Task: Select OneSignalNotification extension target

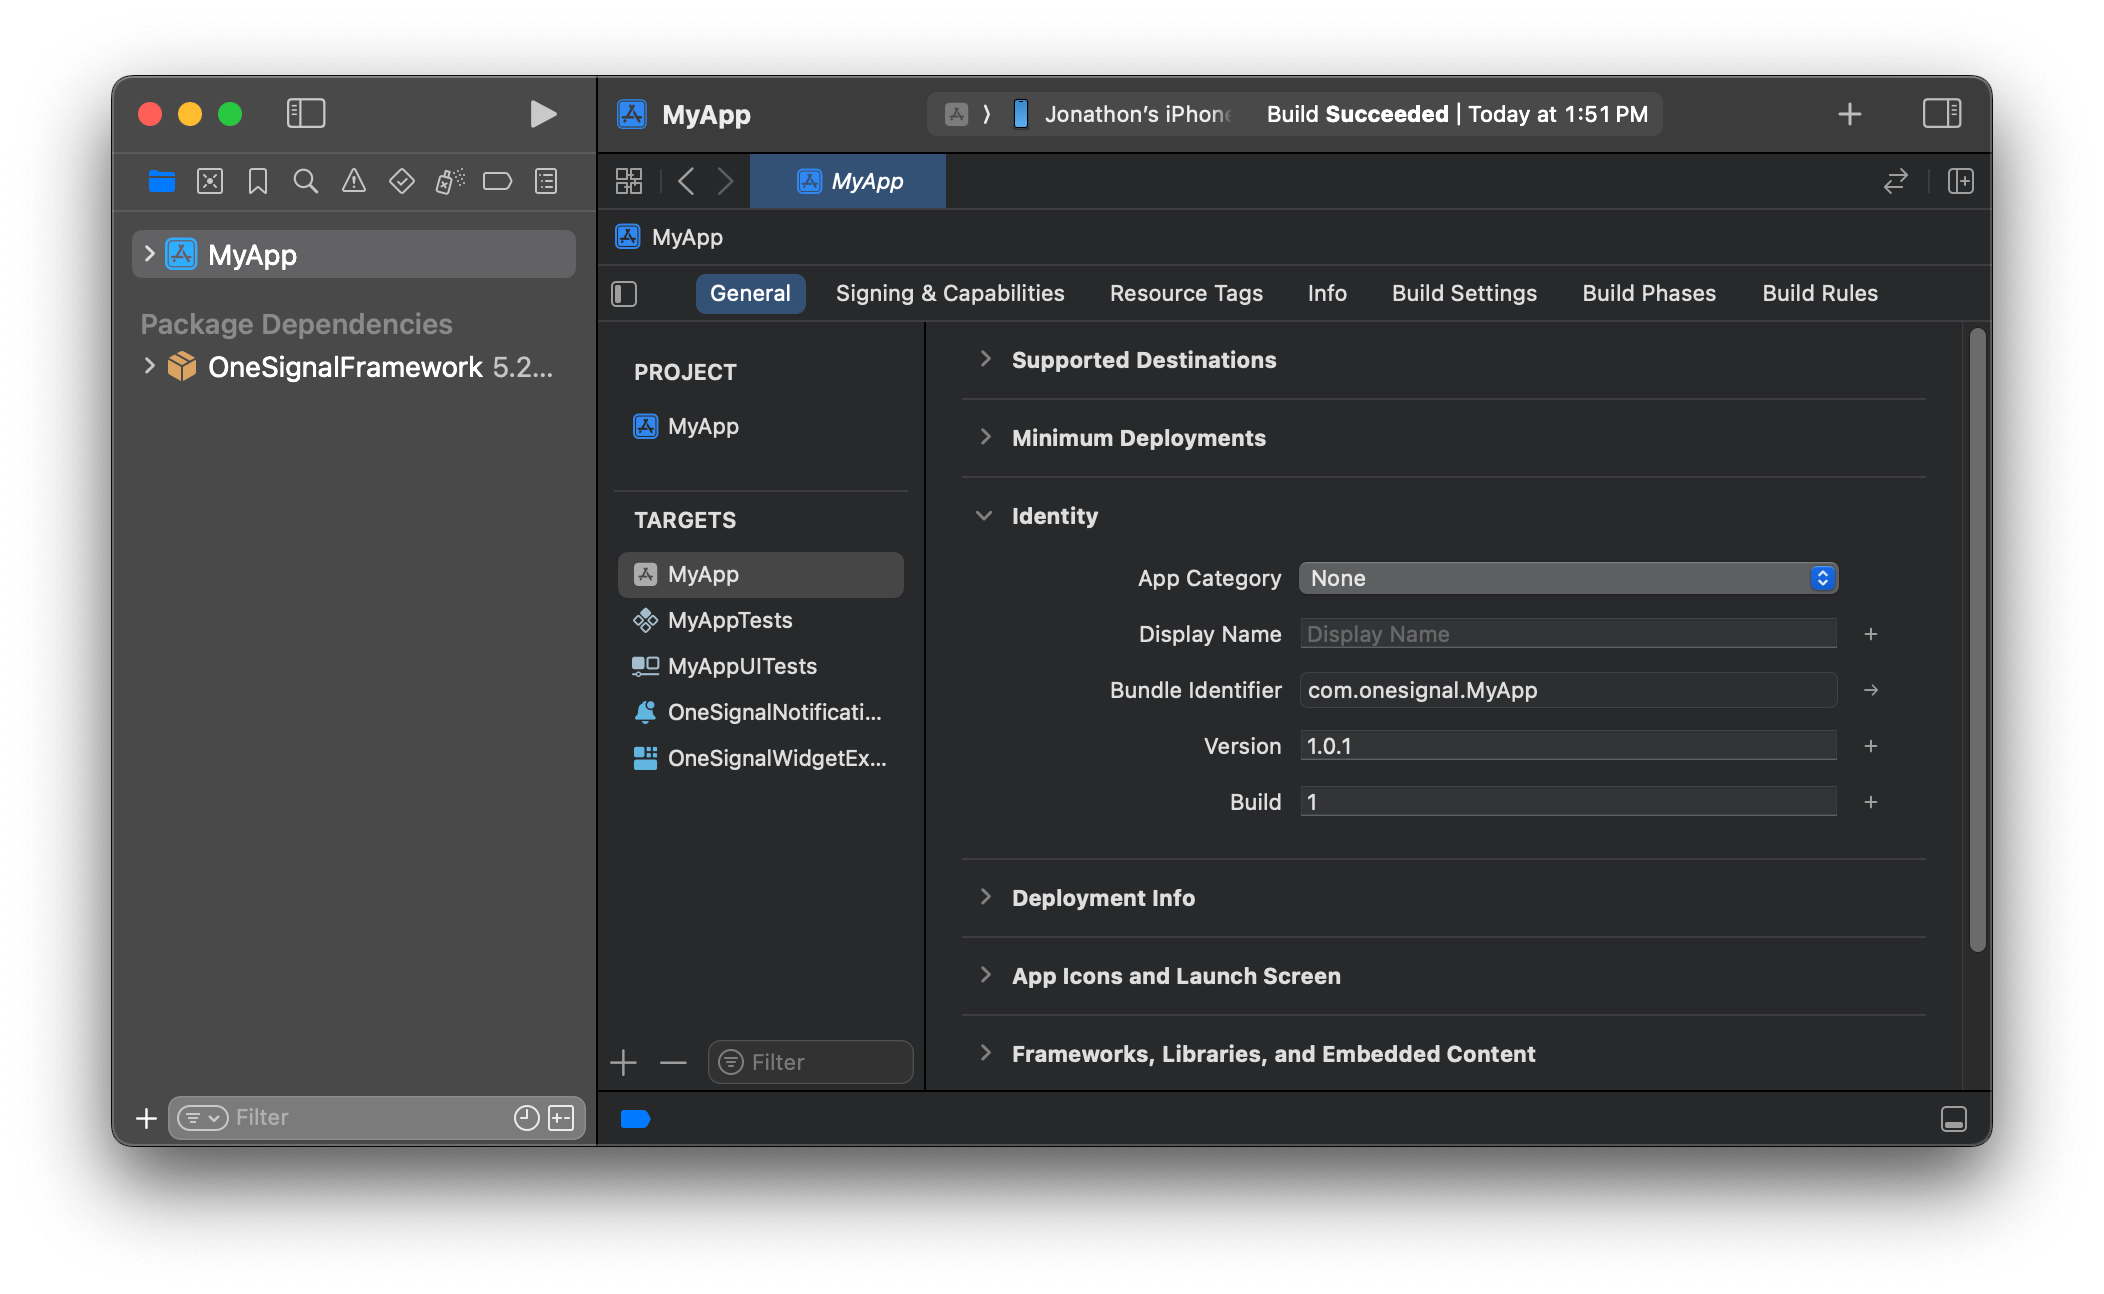Action: pos(760,712)
